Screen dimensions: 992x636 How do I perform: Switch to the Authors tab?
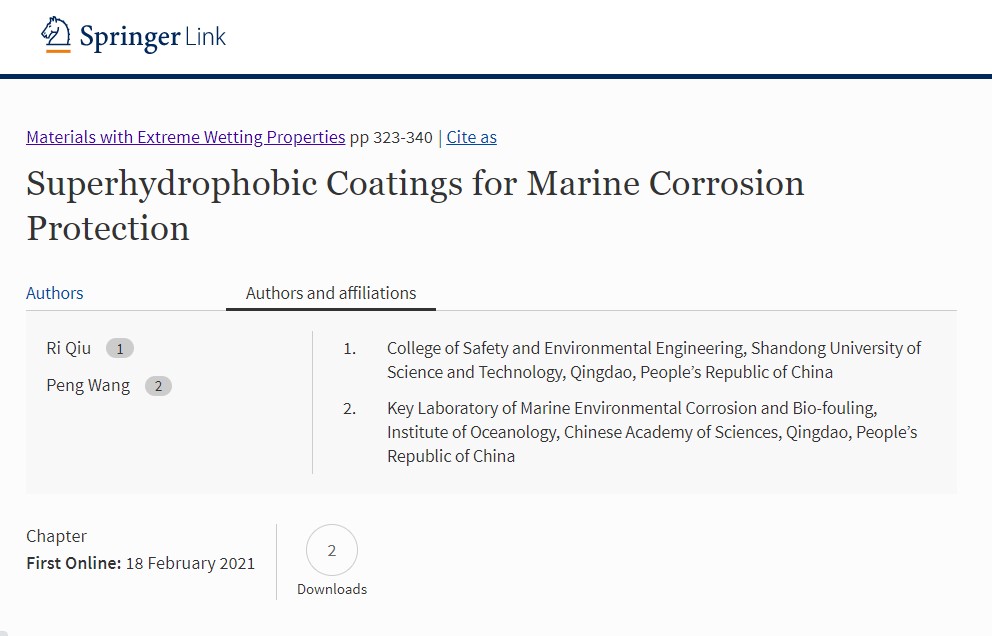pyautogui.click(x=55, y=293)
